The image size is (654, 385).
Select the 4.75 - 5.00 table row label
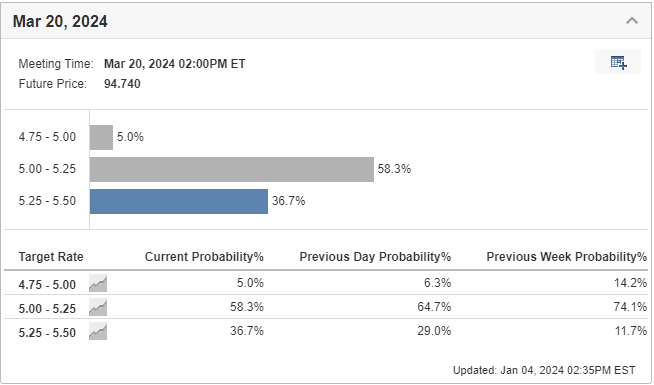(x=47, y=284)
